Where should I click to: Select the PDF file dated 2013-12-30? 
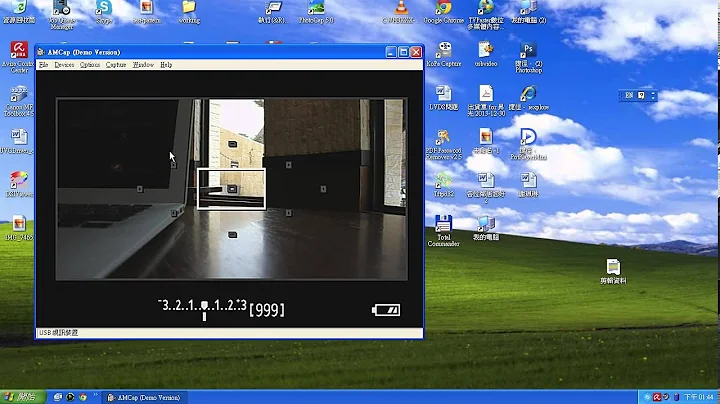point(486,101)
